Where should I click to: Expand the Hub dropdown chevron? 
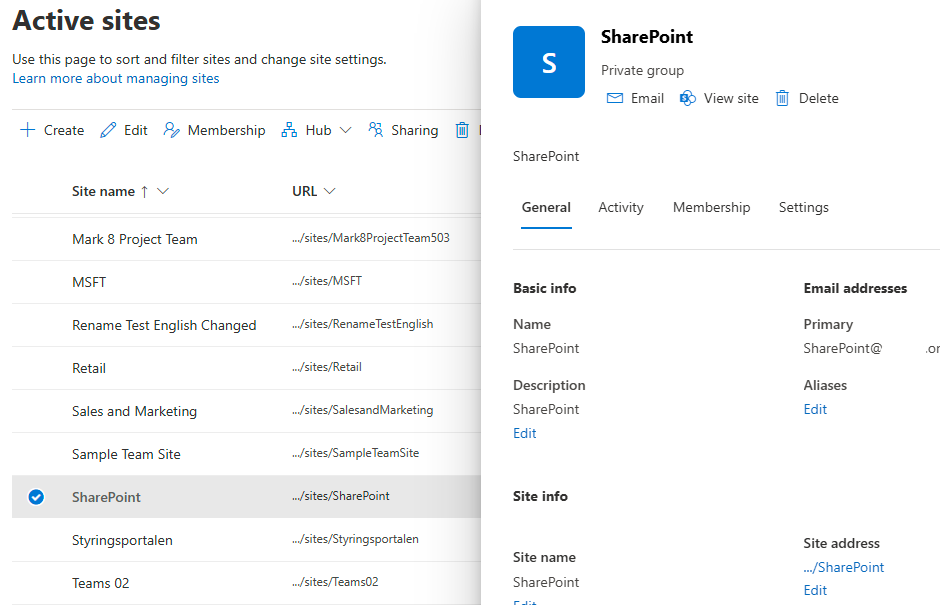coord(346,130)
